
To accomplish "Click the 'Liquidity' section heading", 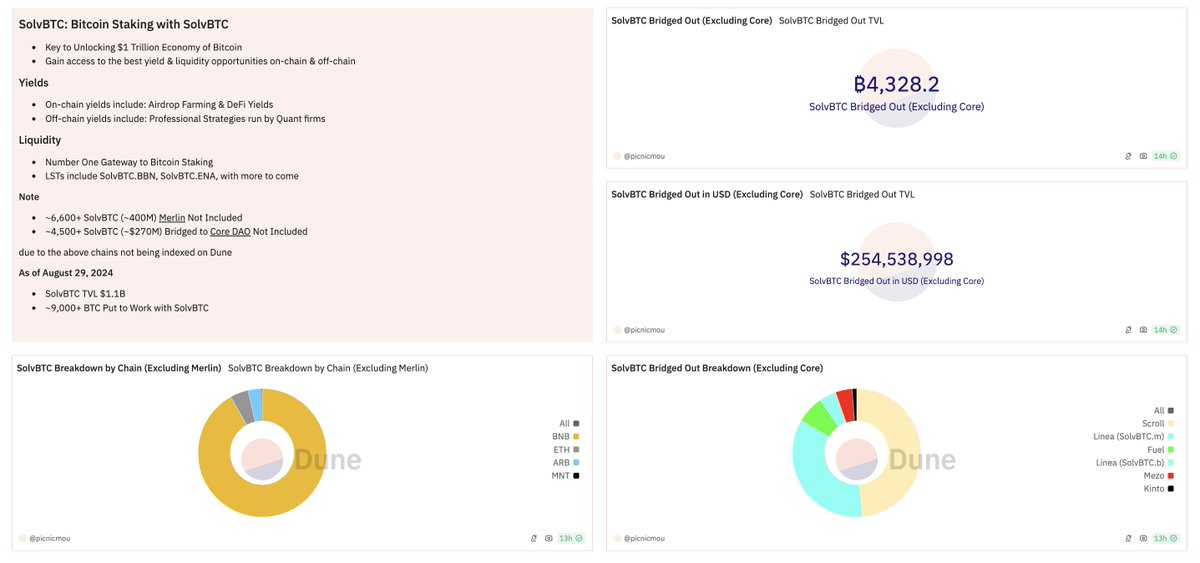I will point(40,141).
